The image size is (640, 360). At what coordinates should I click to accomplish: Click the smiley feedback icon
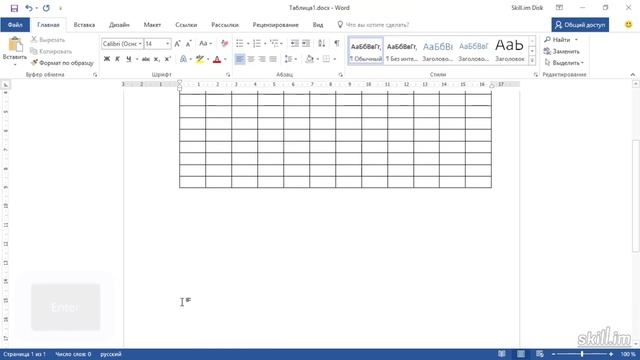tap(629, 24)
